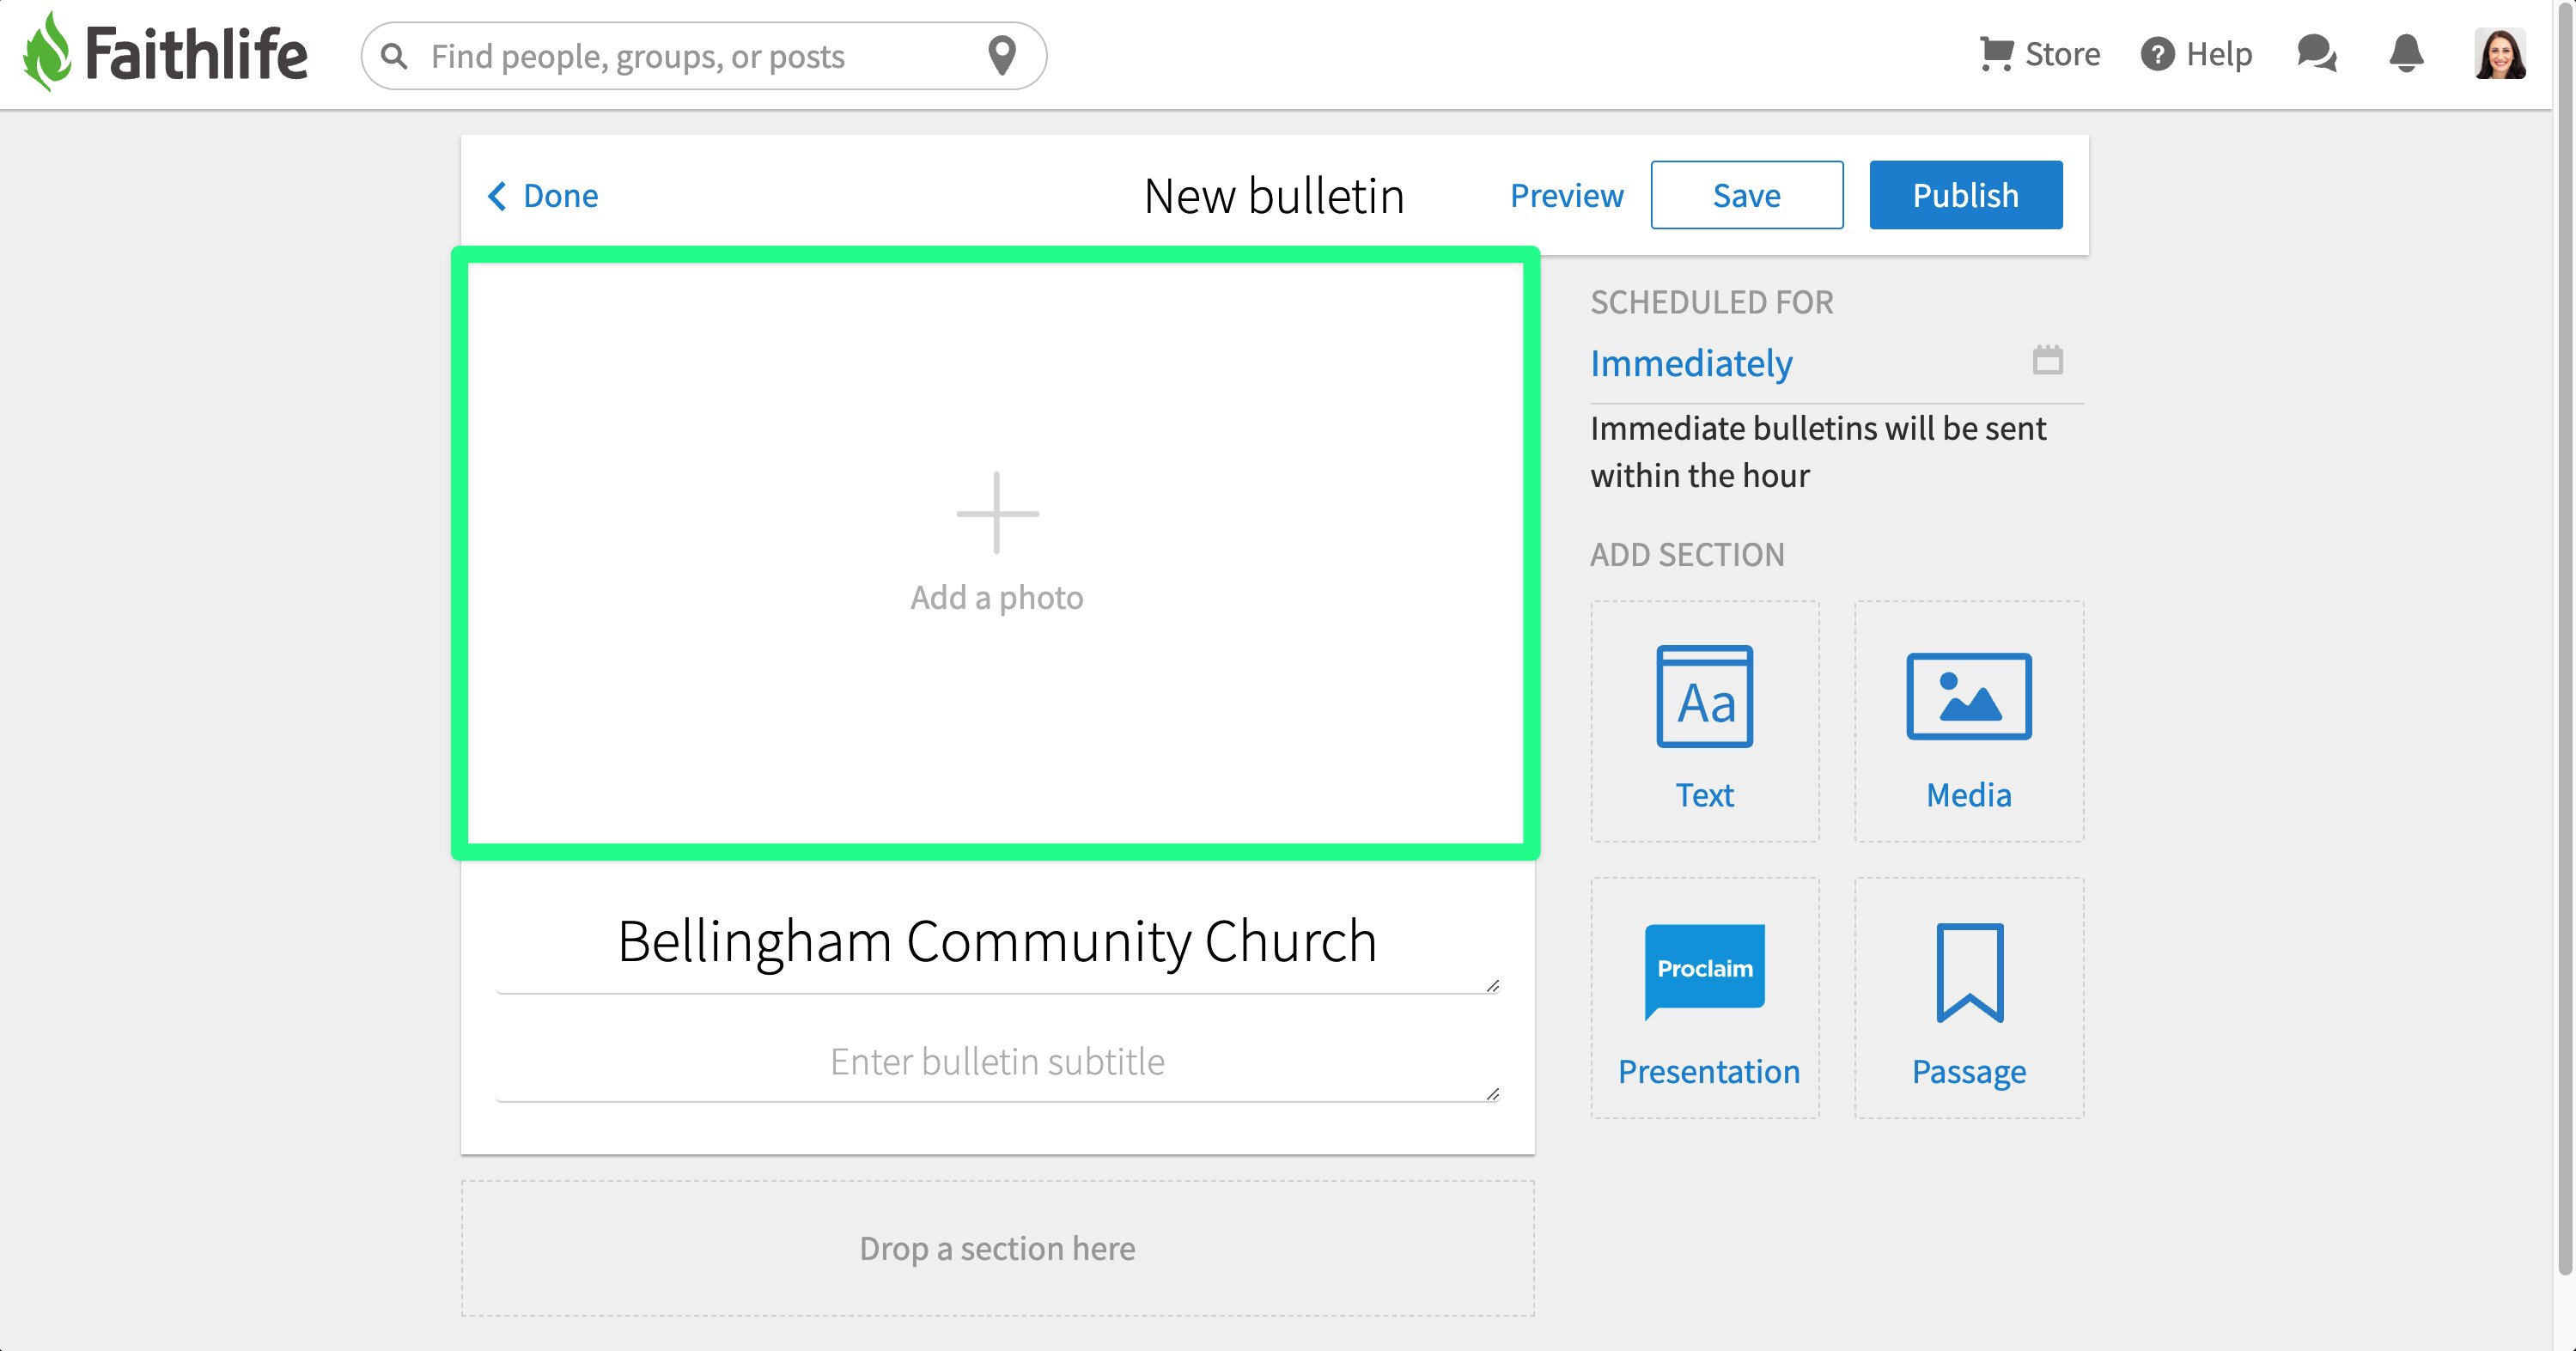Add a Media section via image icon
The height and width of the screenshot is (1351, 2576).
tap(1968, 696)
